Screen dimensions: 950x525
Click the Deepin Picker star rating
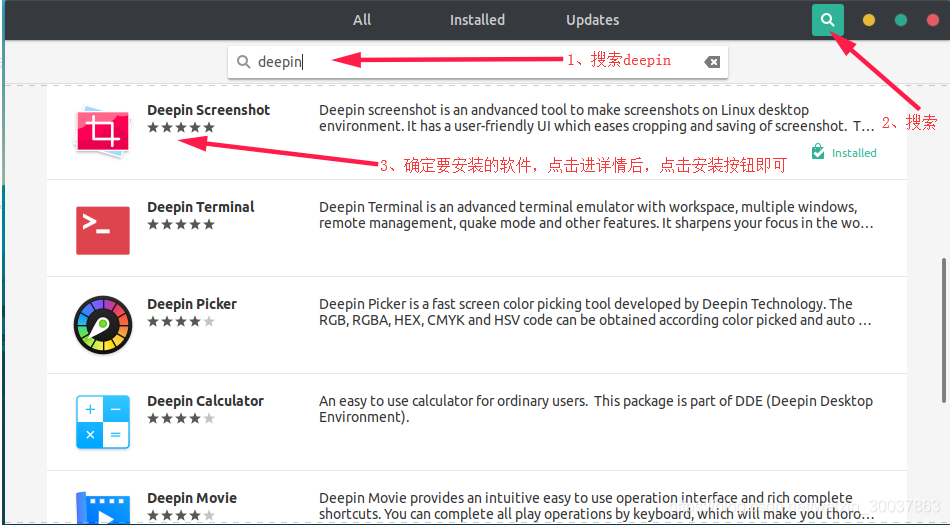coord(181,321)
